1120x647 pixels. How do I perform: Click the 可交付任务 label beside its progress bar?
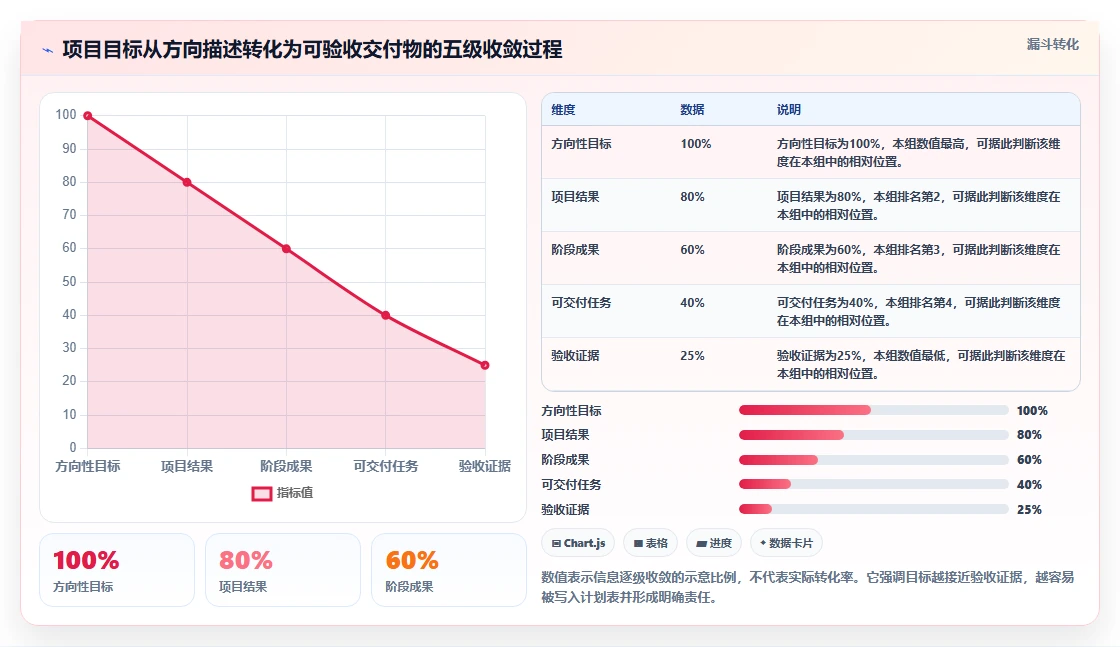tap(571, 485)
